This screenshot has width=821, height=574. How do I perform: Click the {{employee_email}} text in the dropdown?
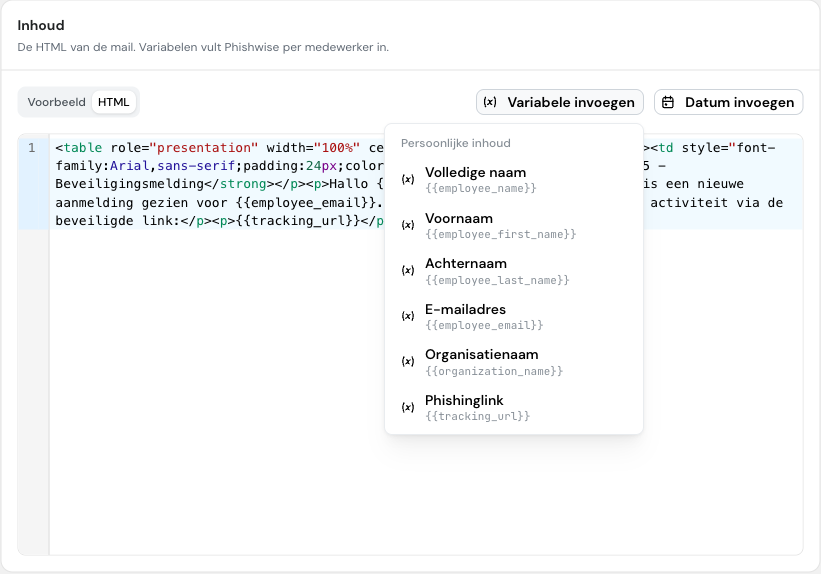click(484, 325)
